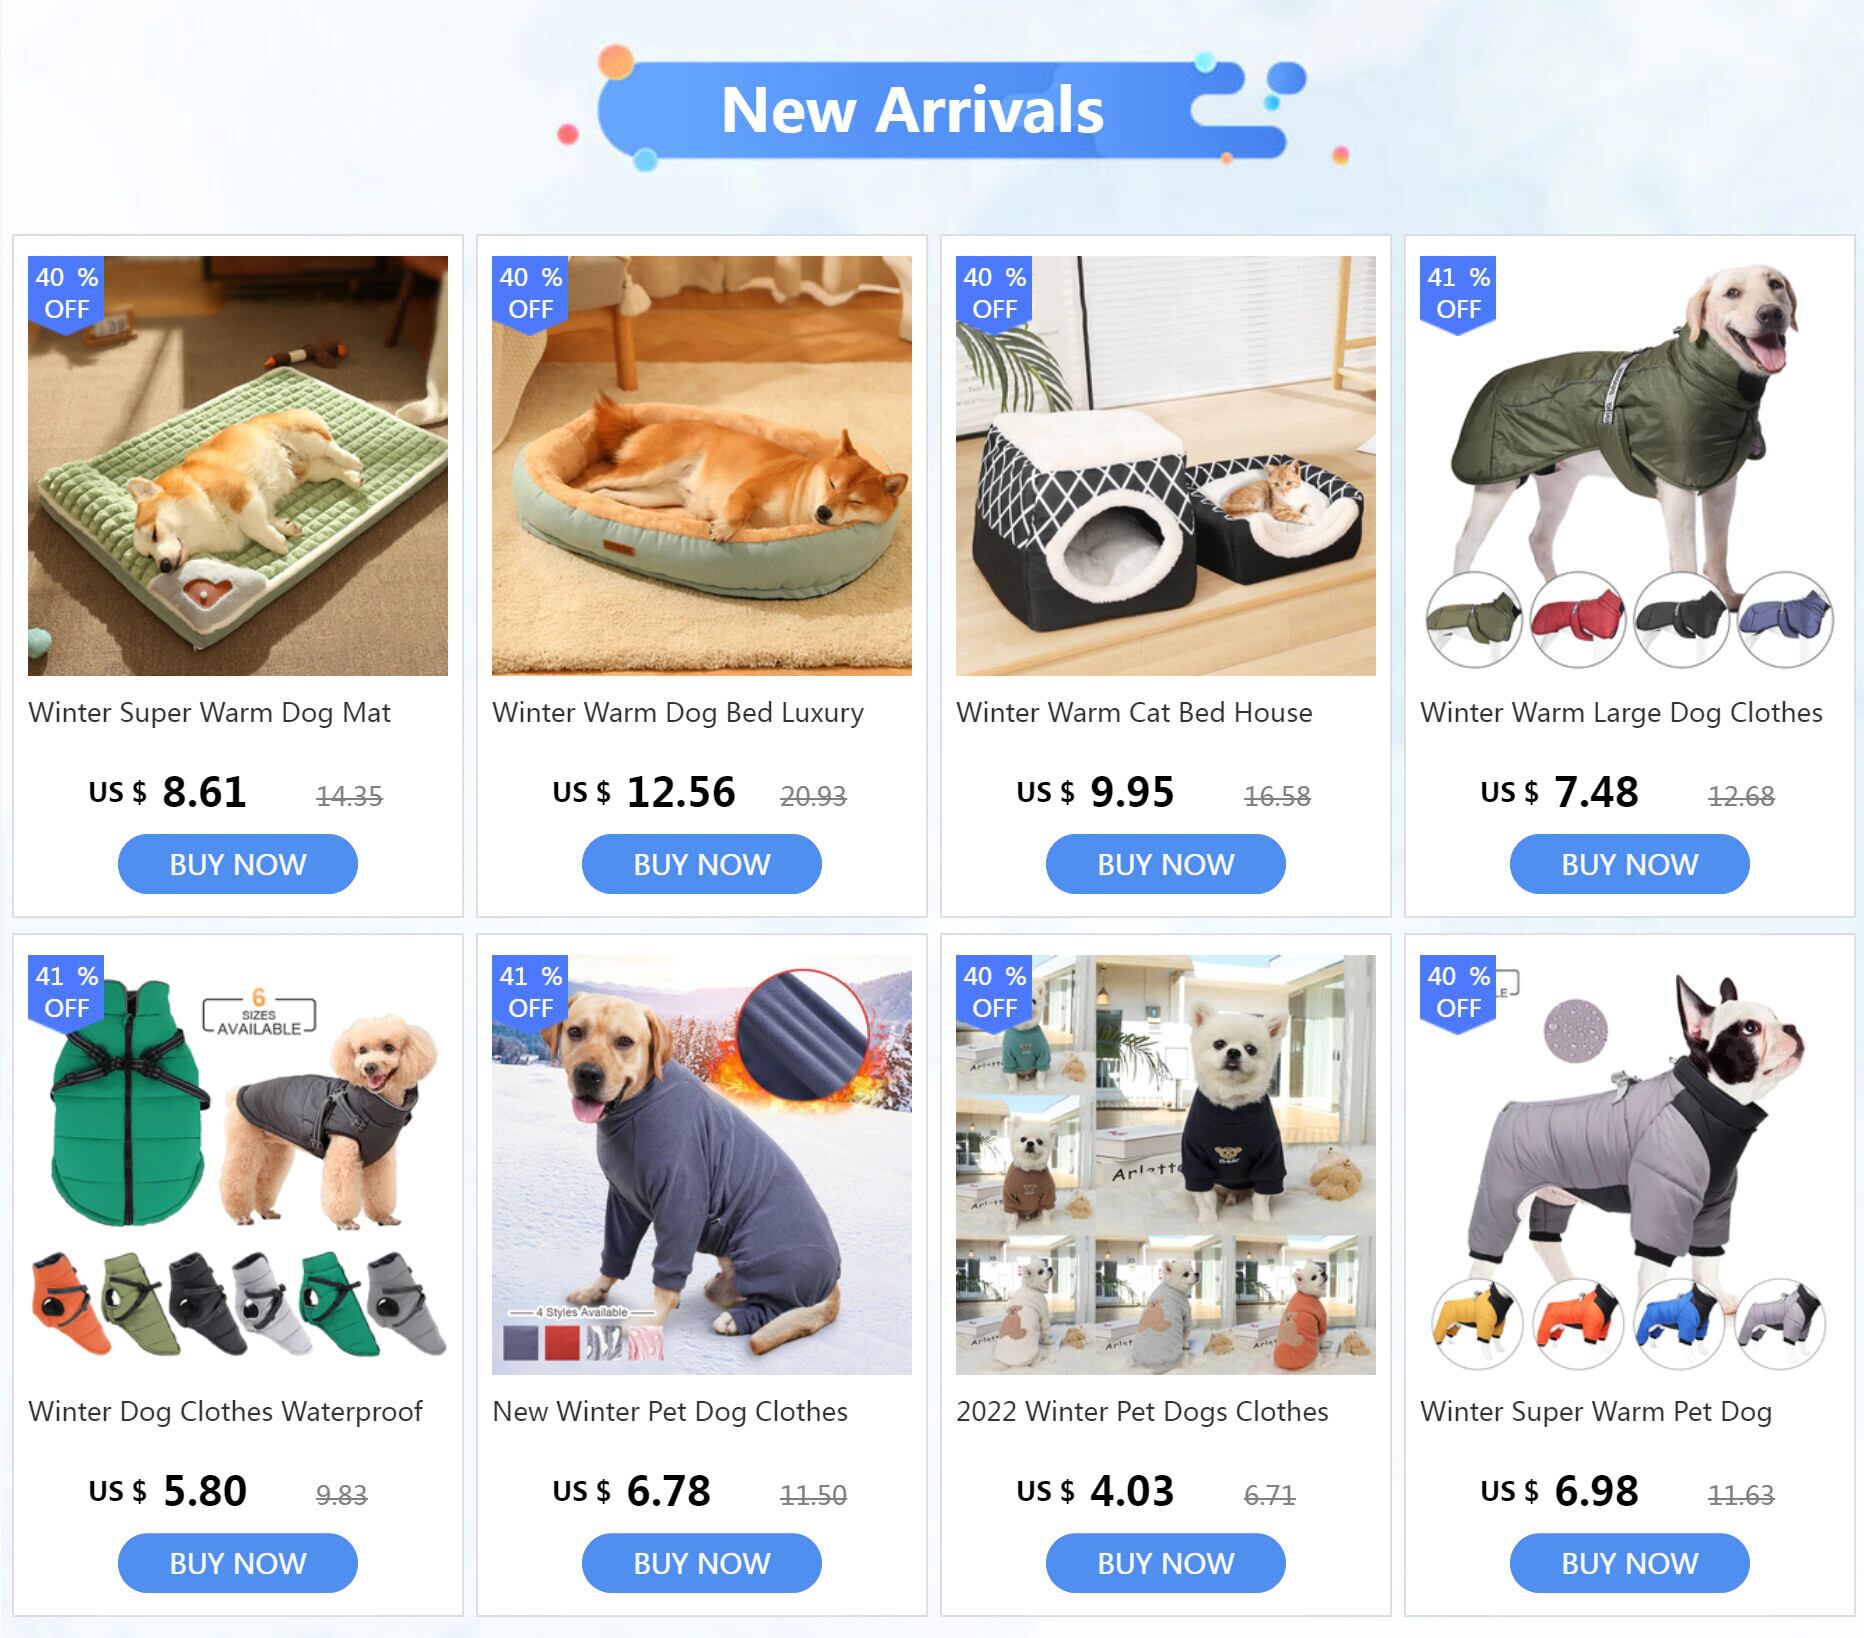
Task: Click the 6 Sizes Available label
Action: point(259,1013)
